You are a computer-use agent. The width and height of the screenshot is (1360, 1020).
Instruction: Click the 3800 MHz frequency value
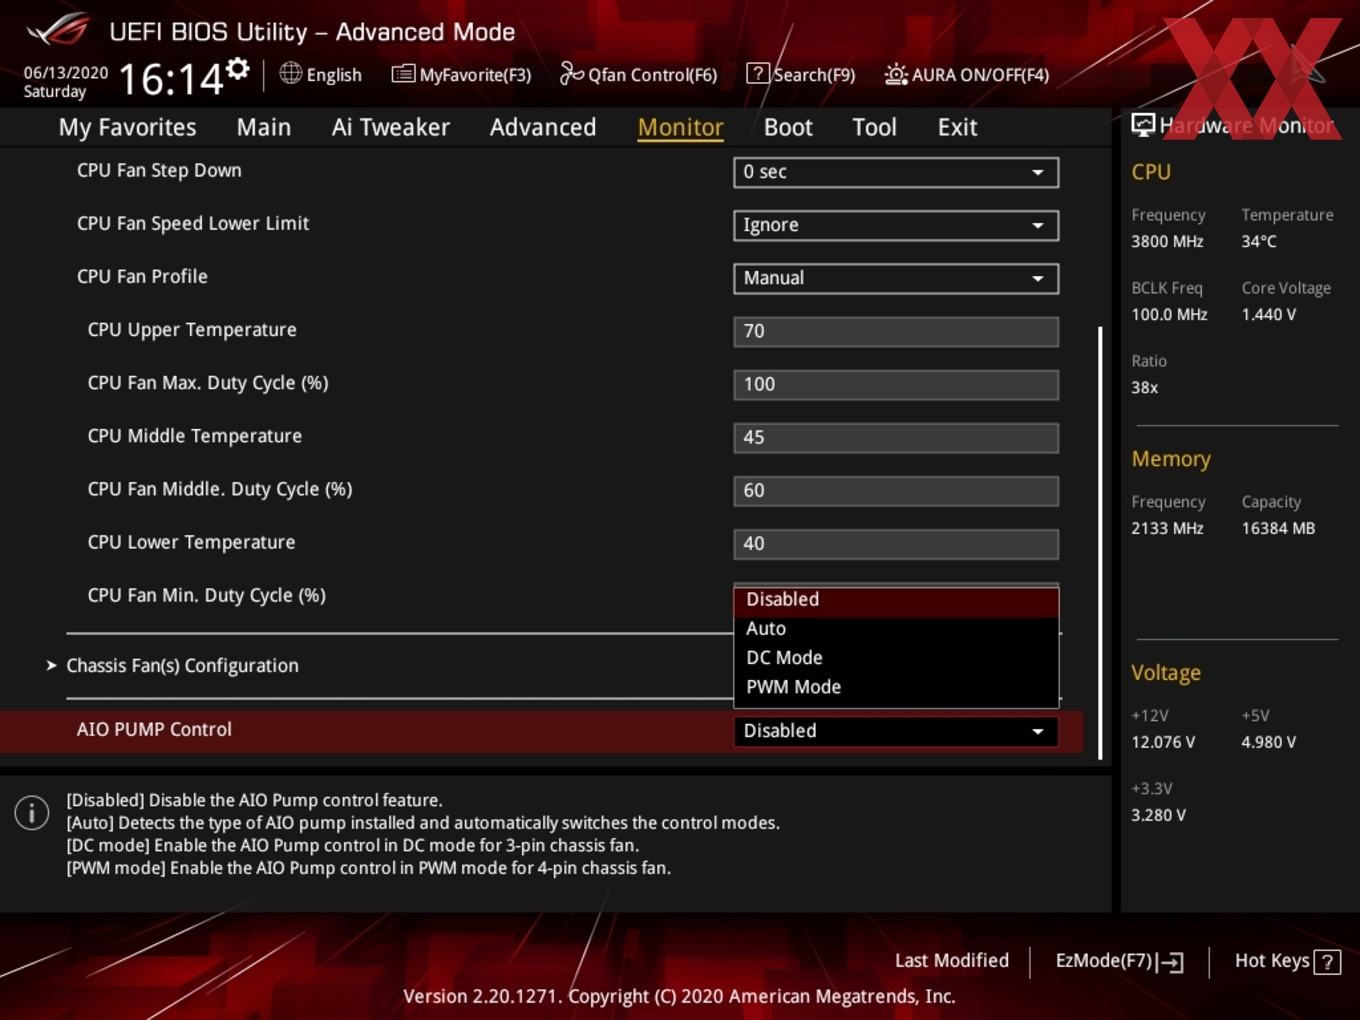pyautogui.click(x=1167, y=242)
